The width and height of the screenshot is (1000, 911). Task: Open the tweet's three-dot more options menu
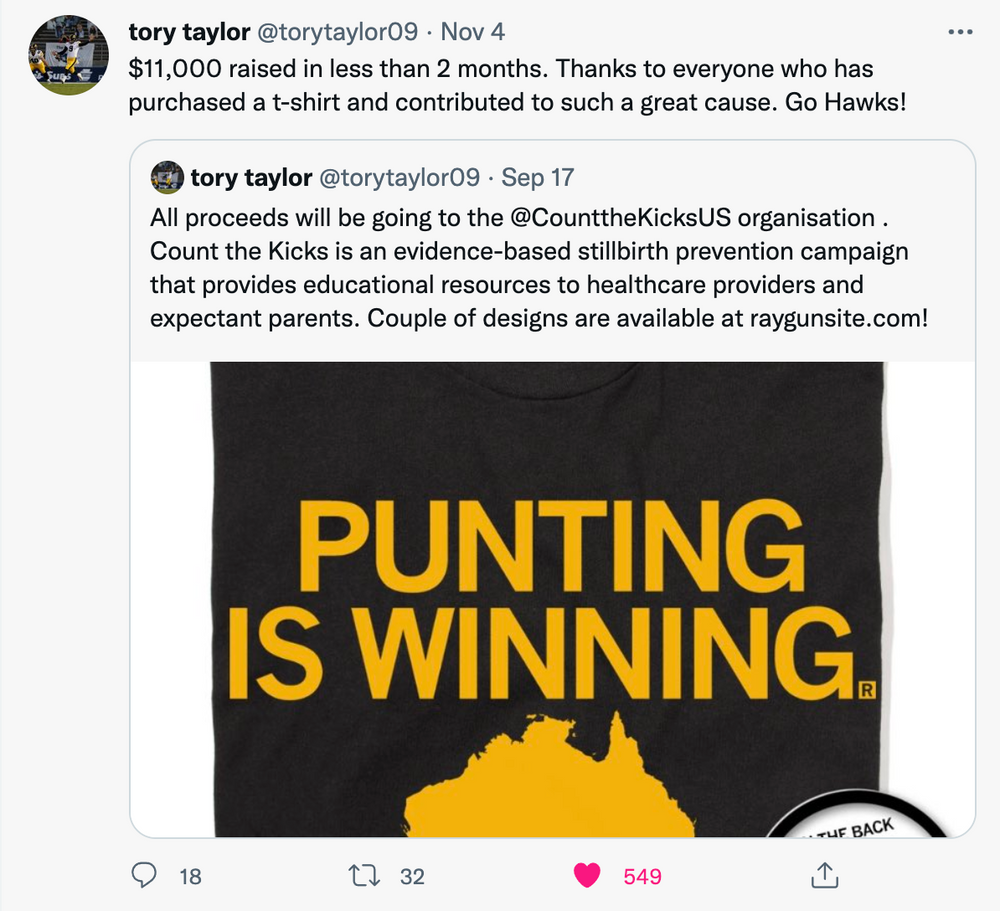tap(959, 32)
